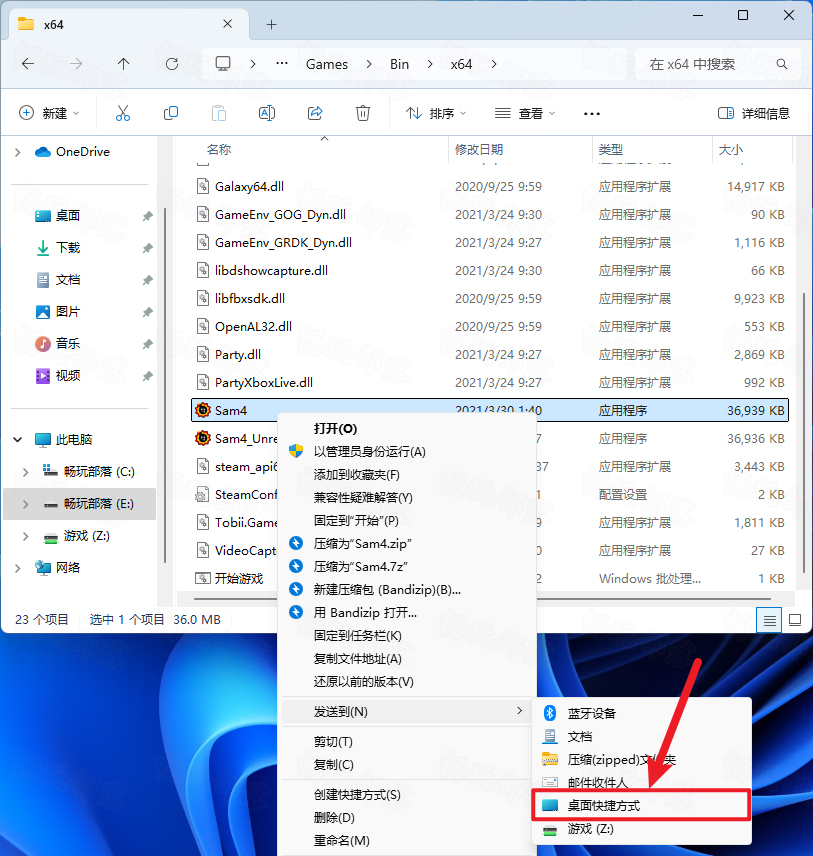Open the 发送到(N) submenu

pyautogui.click(x=407, y=711)
